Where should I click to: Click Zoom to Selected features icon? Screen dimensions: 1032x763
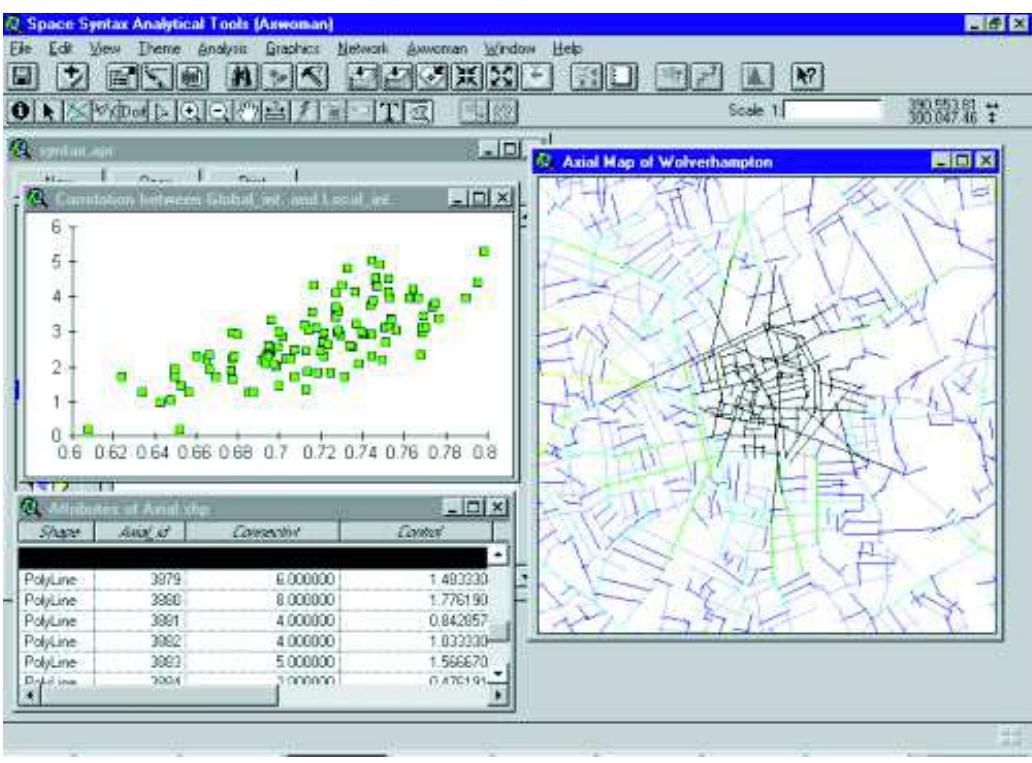[432, 78]
